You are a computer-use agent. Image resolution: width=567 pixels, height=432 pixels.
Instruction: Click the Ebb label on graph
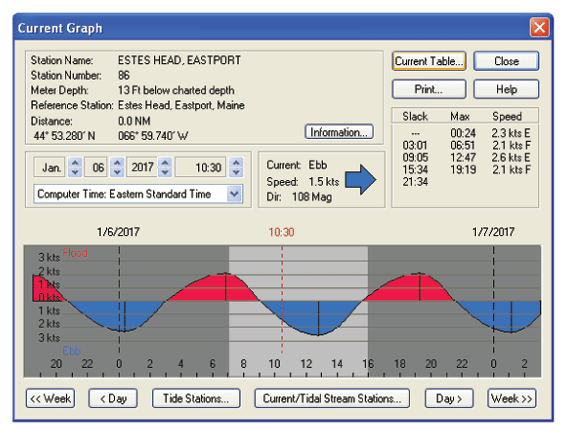pyautogui.click(x=71, y=351)
